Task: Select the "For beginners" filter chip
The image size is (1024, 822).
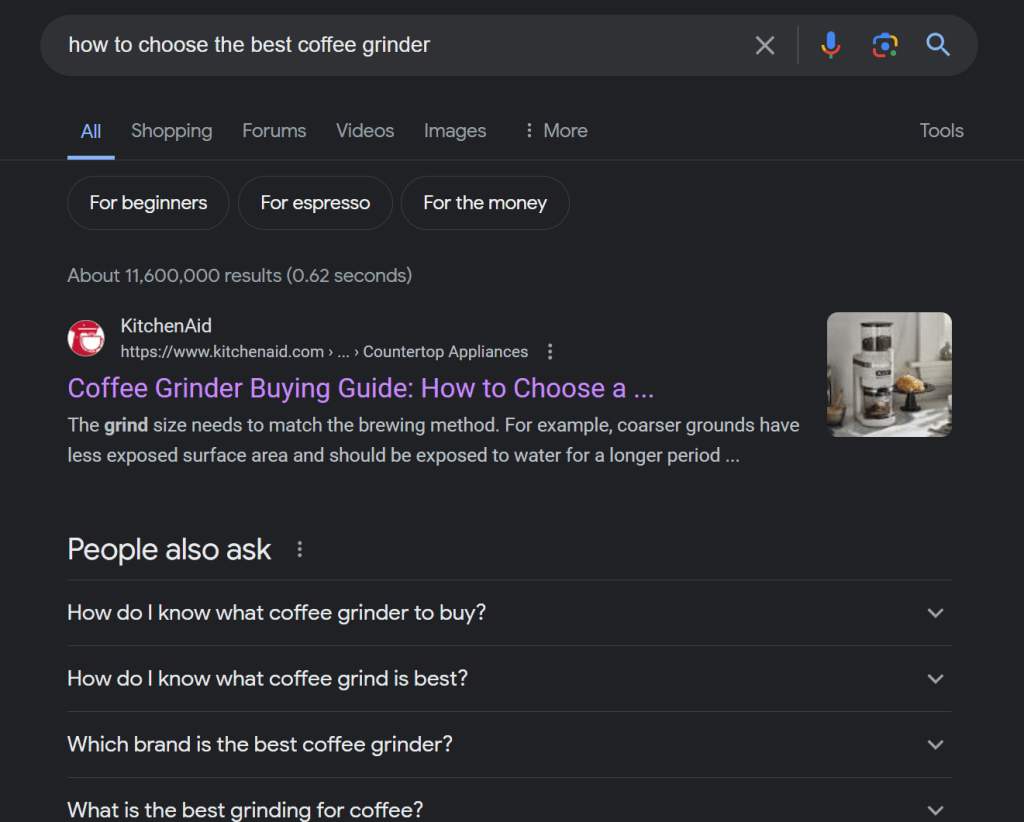Action: 148,203
